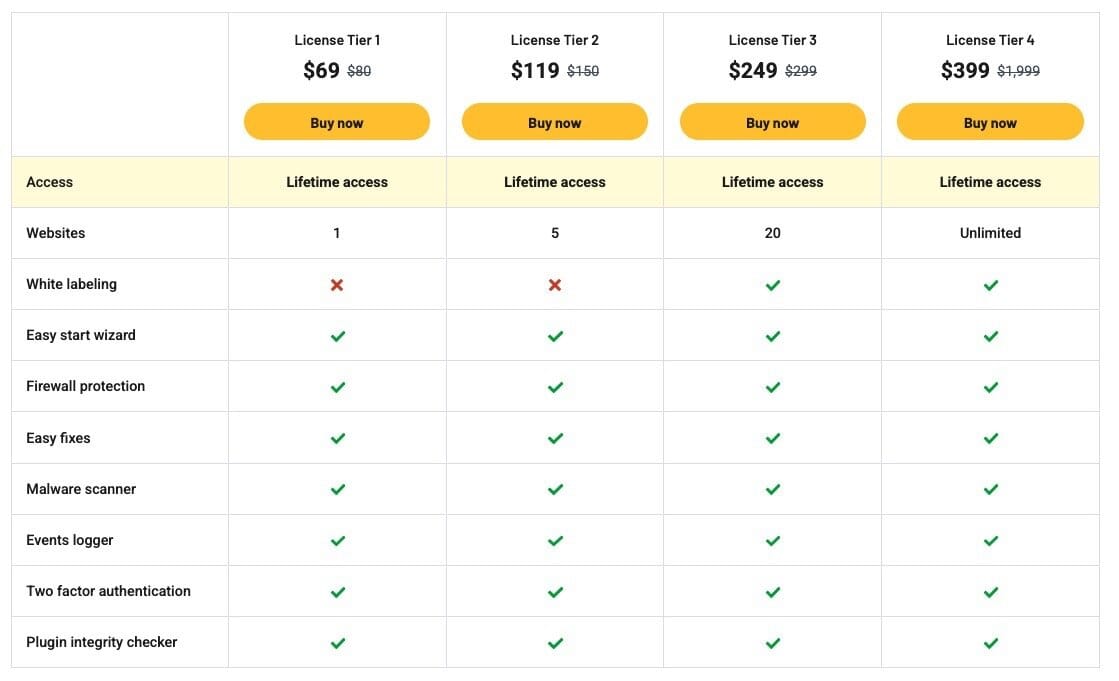Click Tier 2 firewall protection checkmark
1119x681 pixels.
(x=555, y=387)
